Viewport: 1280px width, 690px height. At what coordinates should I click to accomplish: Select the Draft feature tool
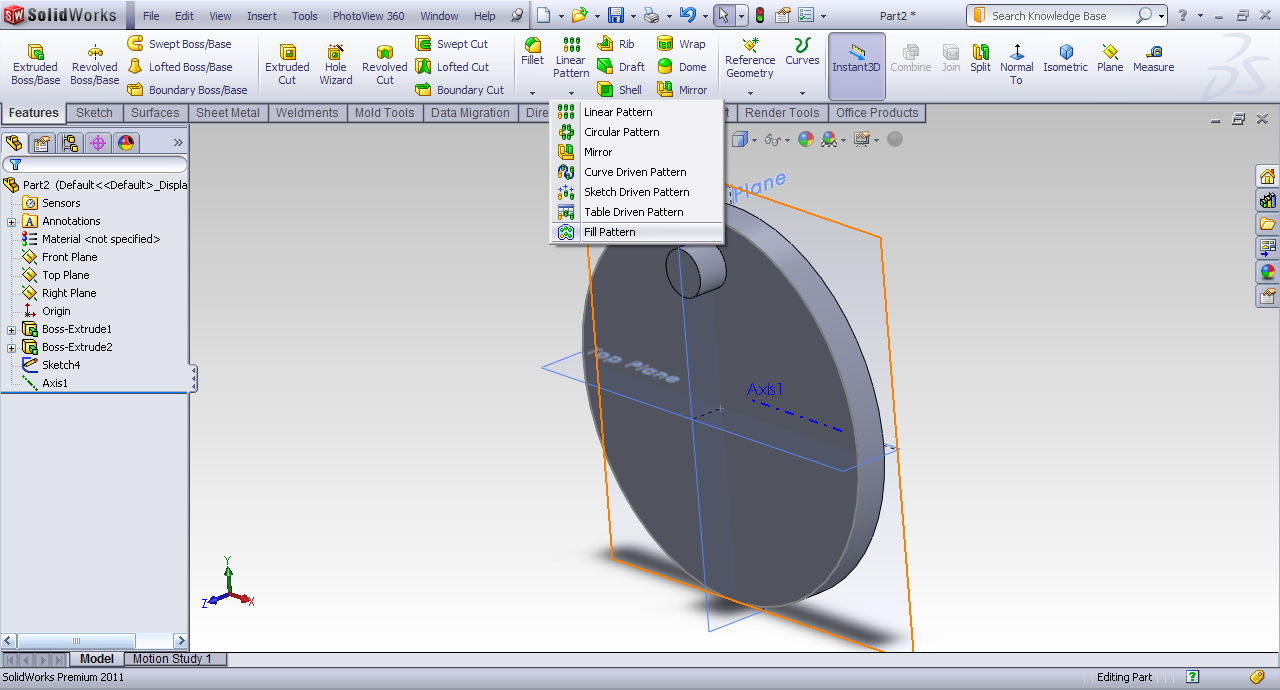(621, 67)
